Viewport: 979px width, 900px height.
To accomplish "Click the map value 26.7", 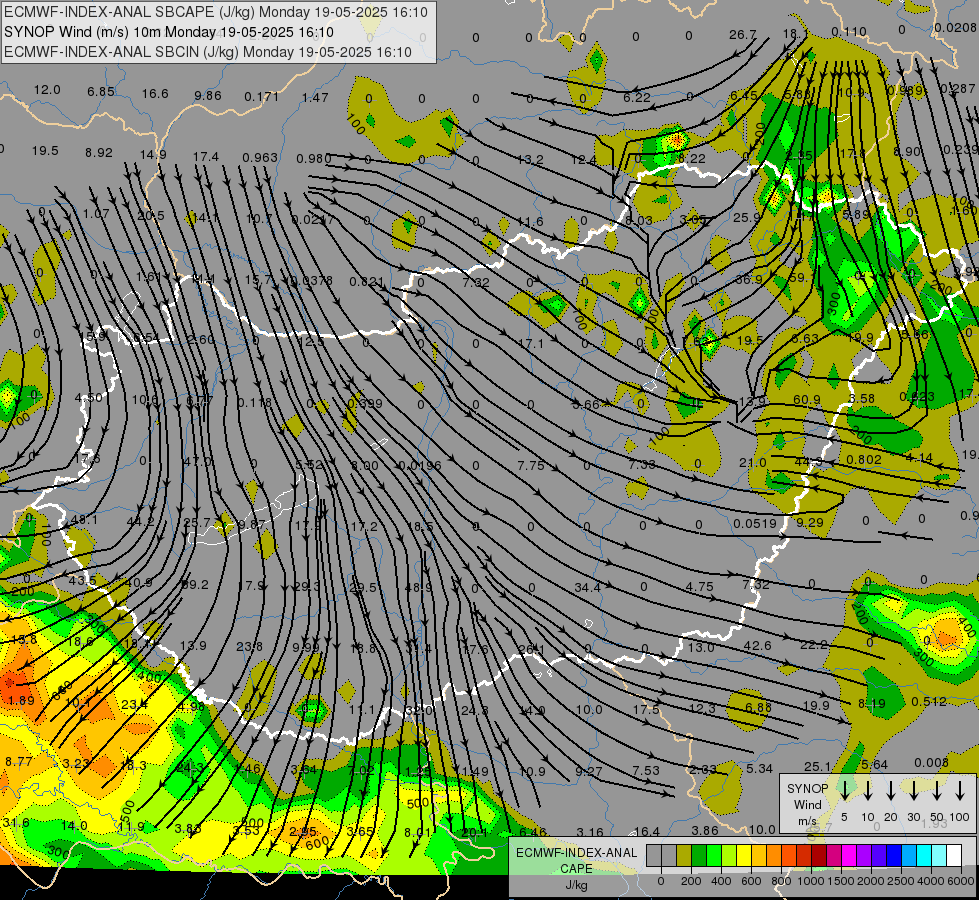I will (742, 35).
